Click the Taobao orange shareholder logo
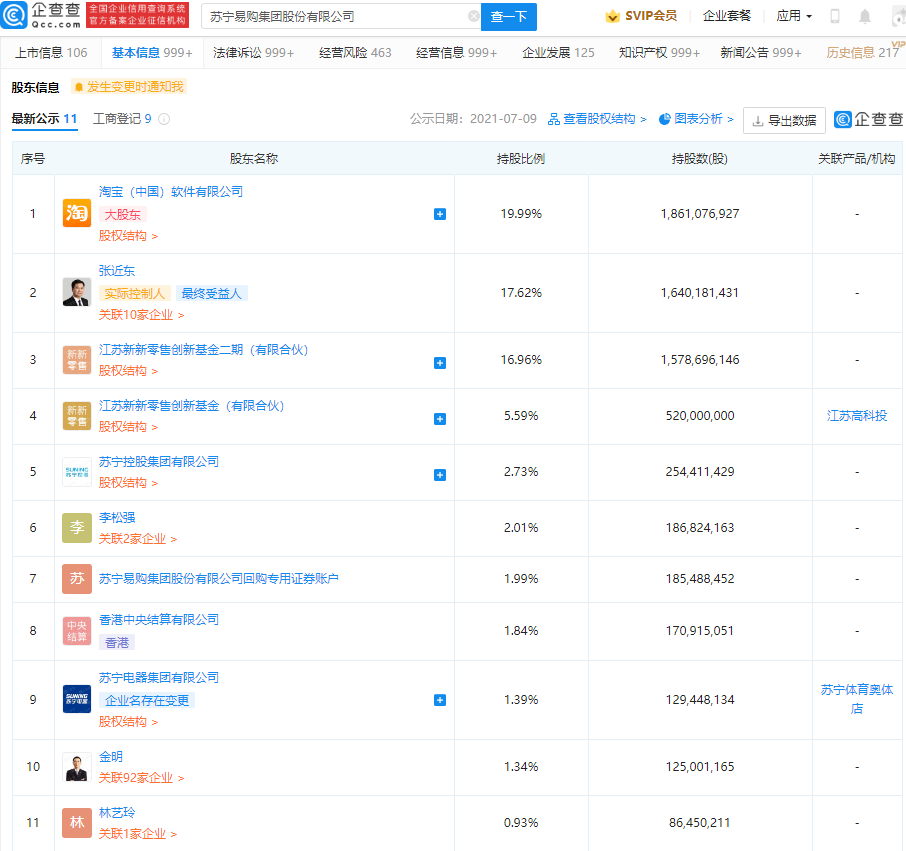The height and width of the screenshot is (851, 906). click(77, 213)
